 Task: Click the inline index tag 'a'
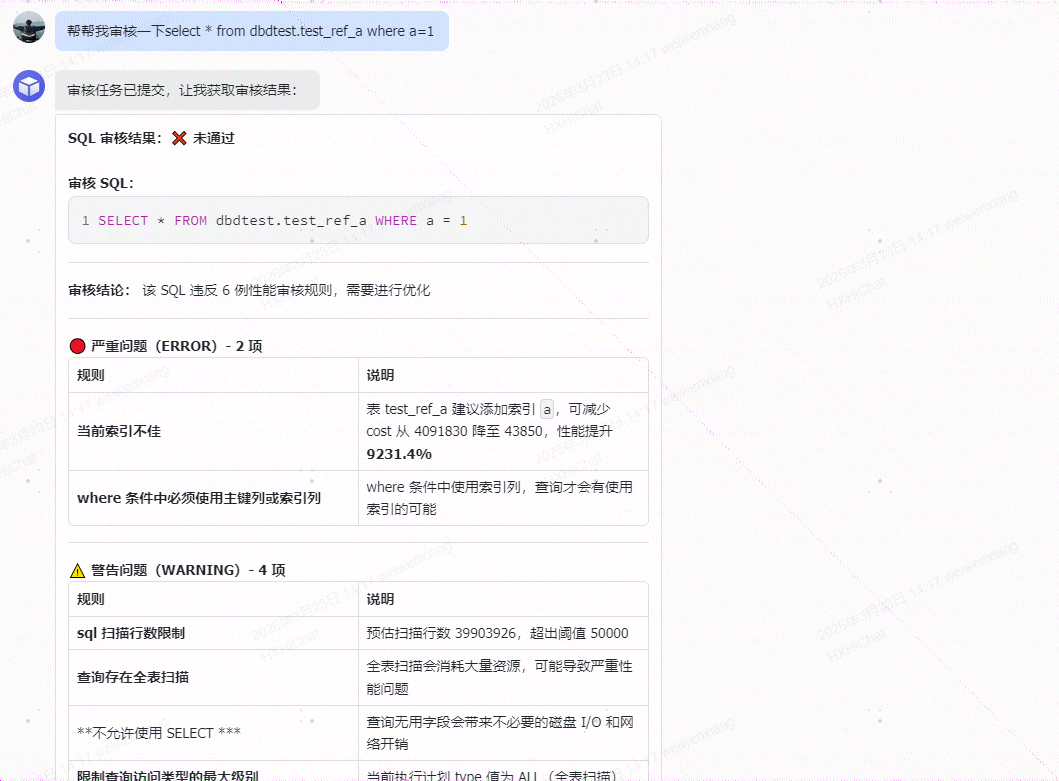(547, 409)
